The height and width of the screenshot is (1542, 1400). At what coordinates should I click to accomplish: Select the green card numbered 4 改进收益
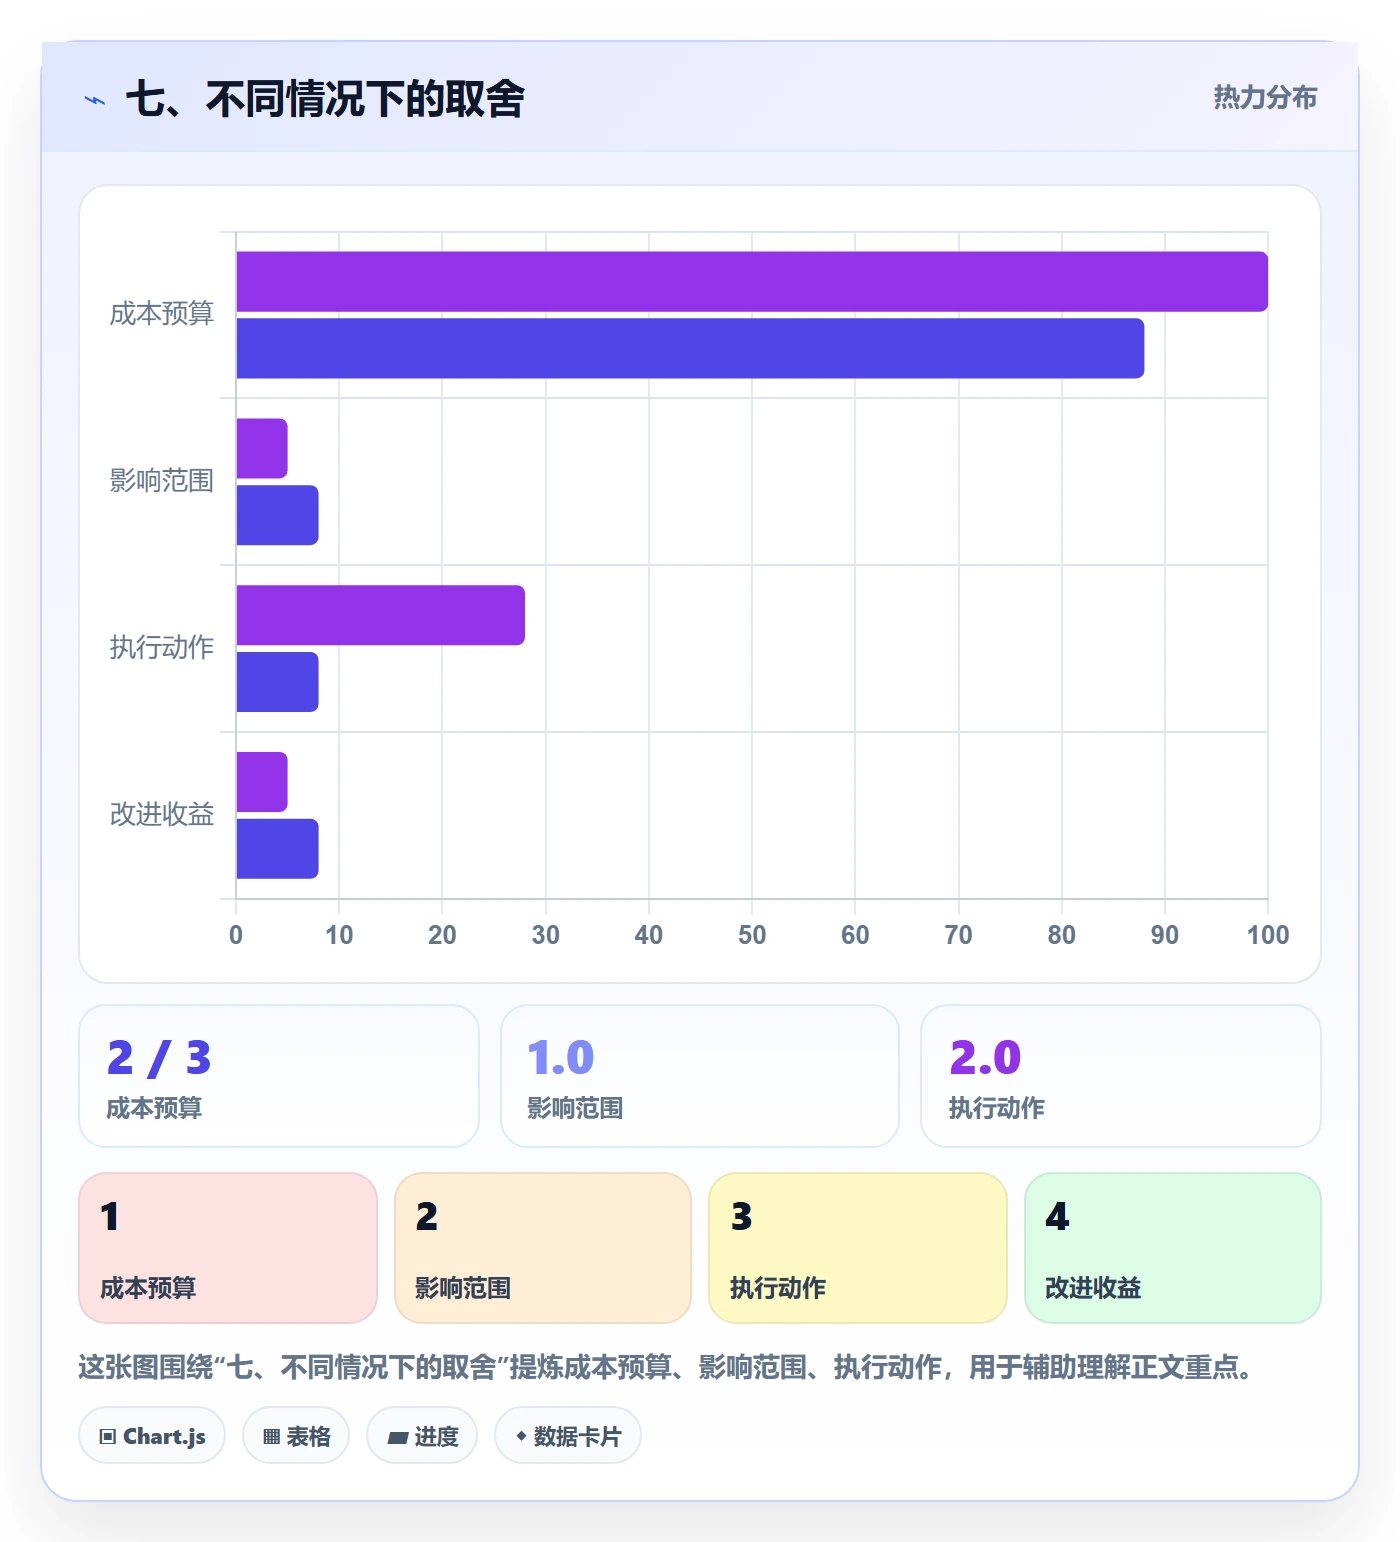(1173, 1248)
